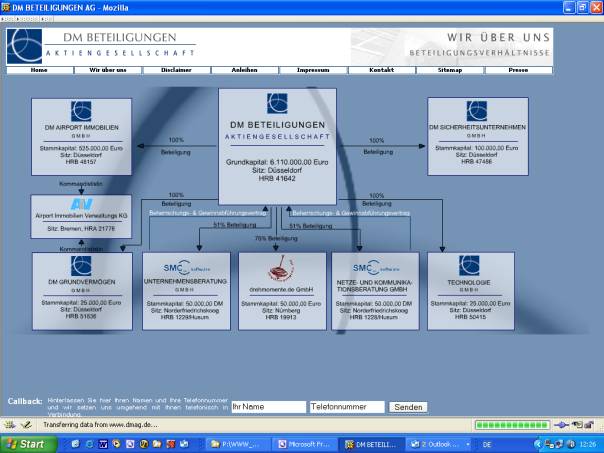
Task: Click 'UNTERNEHMENSBERATUNG' company name
Action: pos(185,282)
